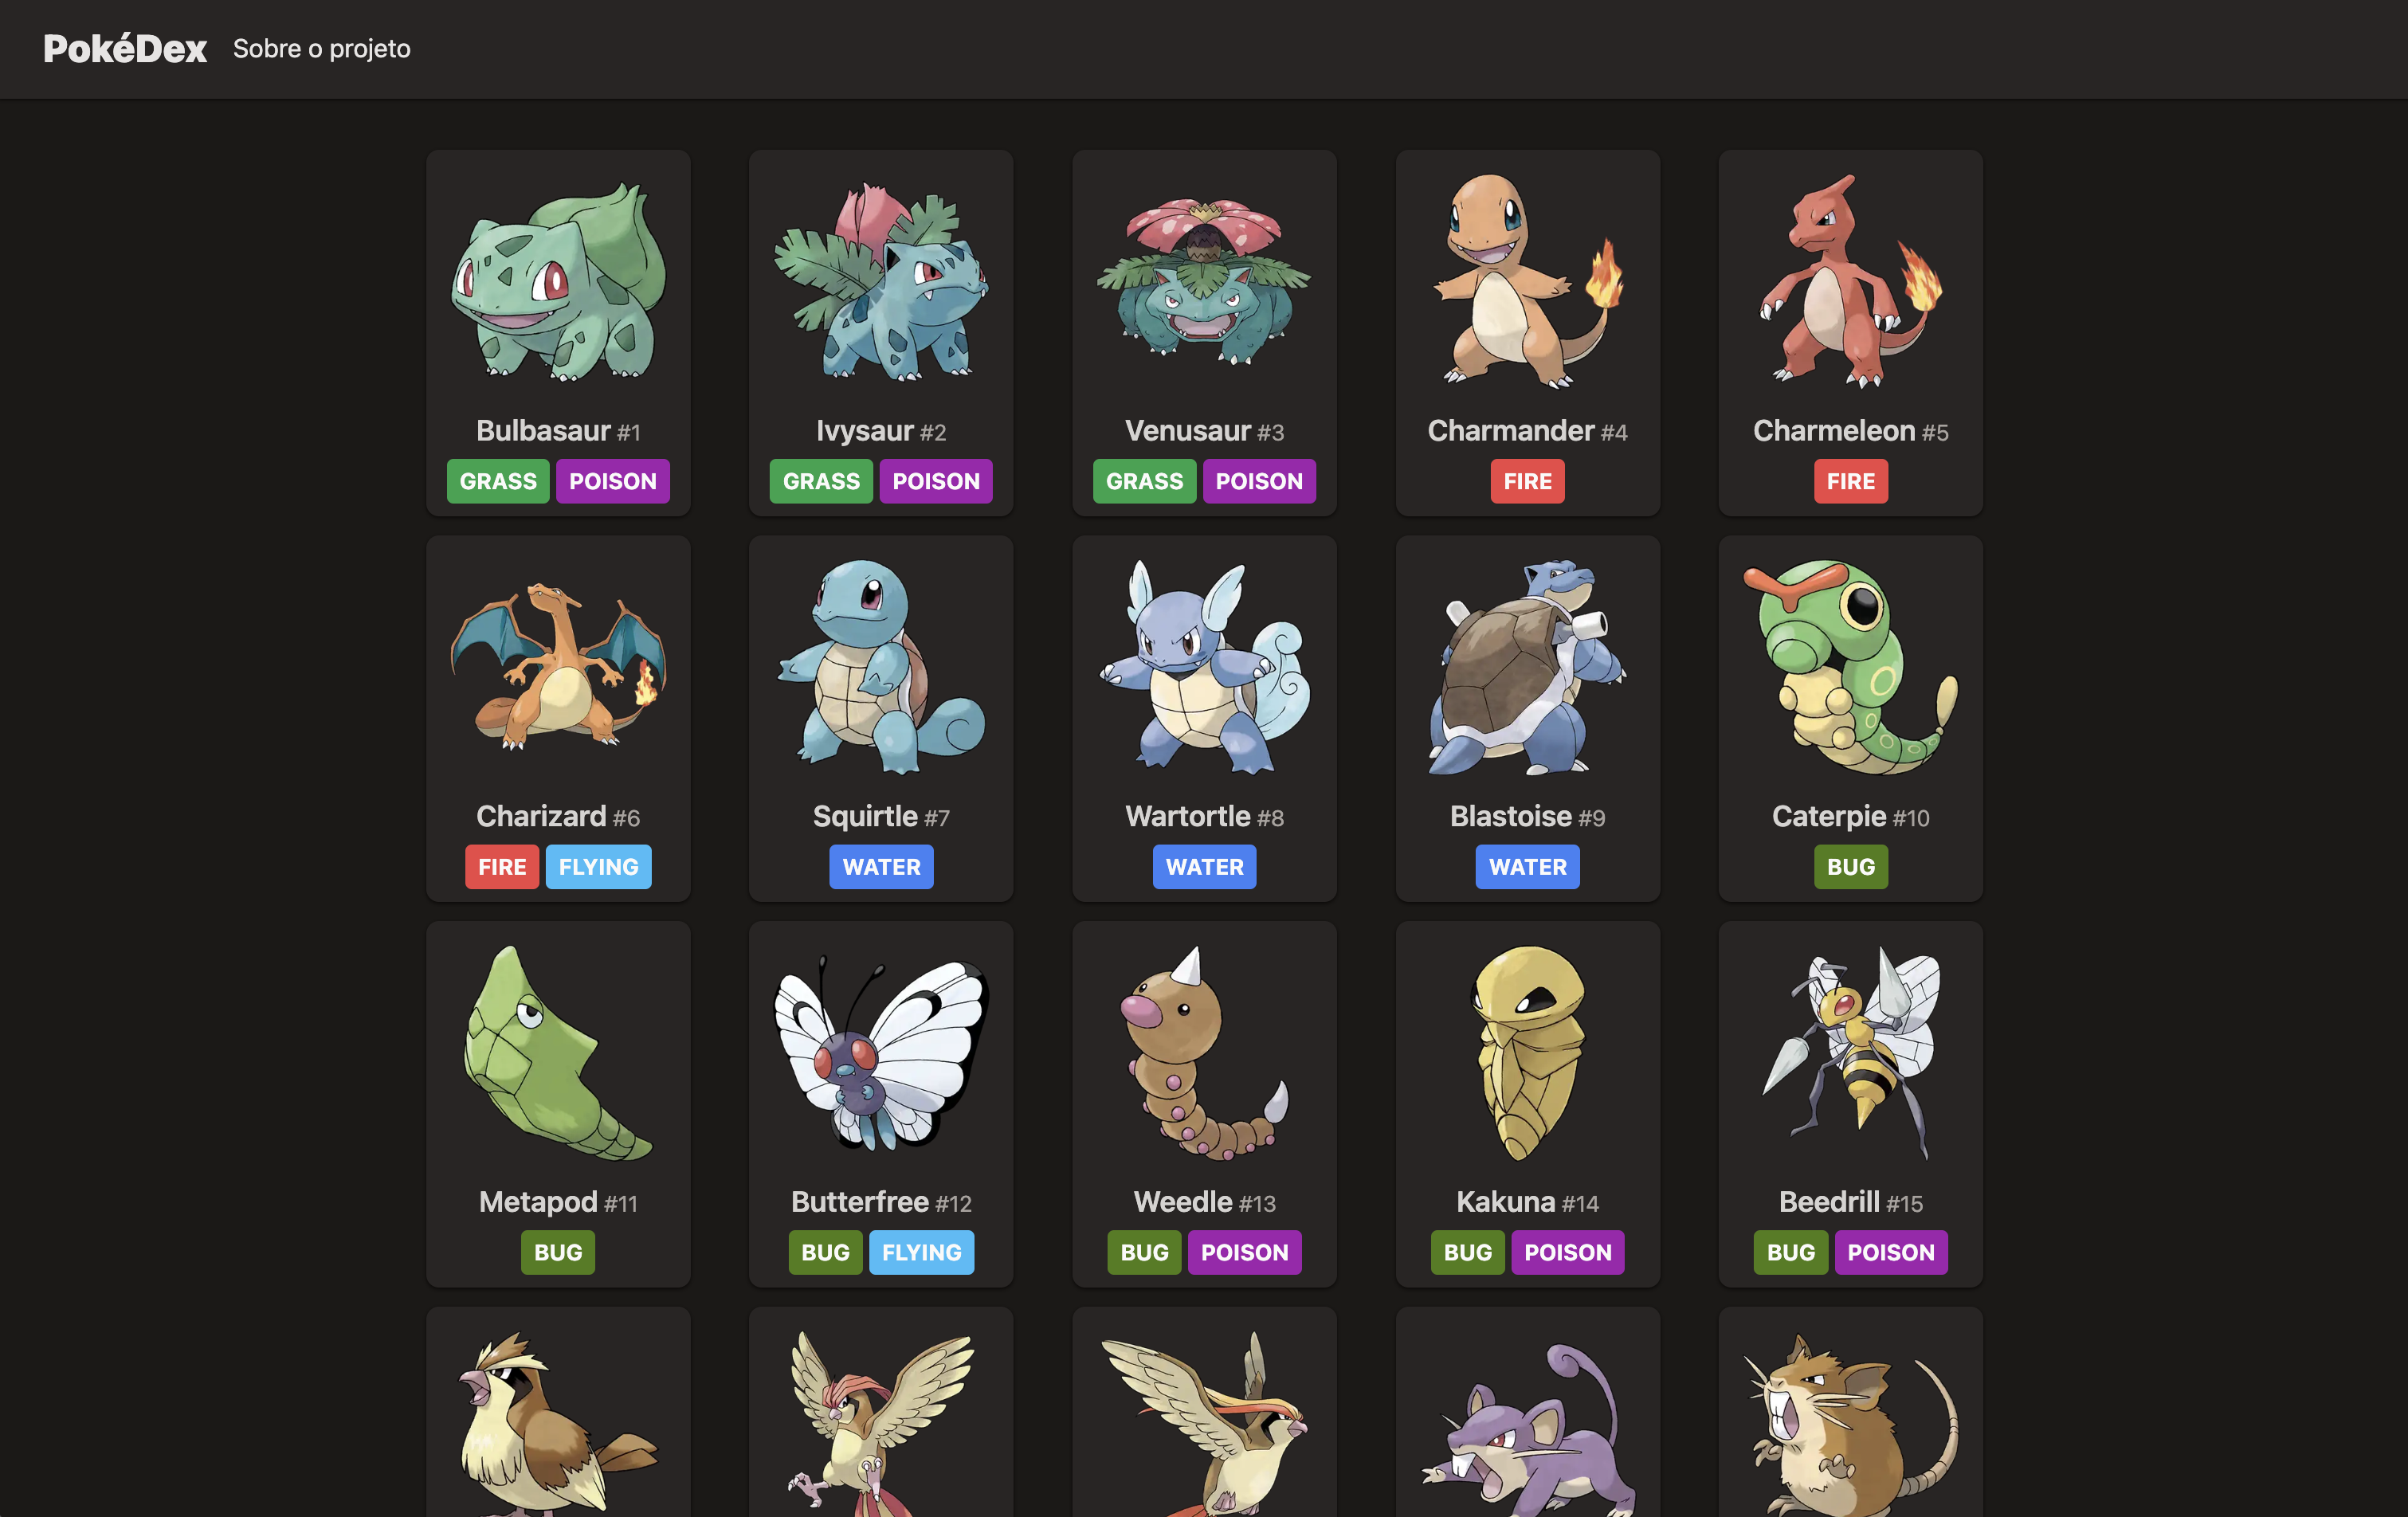Select the Weedle caterpillar image

click(x=1204, y=1052)
